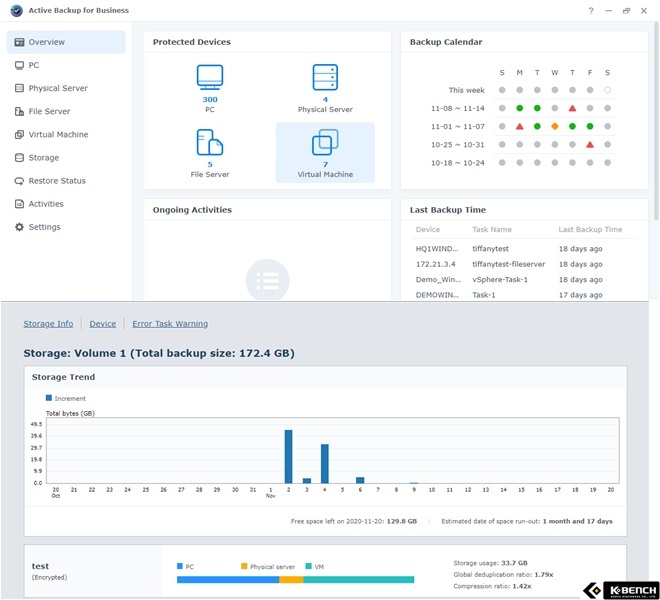
Task: Click the blue PC segment of usage bar
Action: point(228,580)
